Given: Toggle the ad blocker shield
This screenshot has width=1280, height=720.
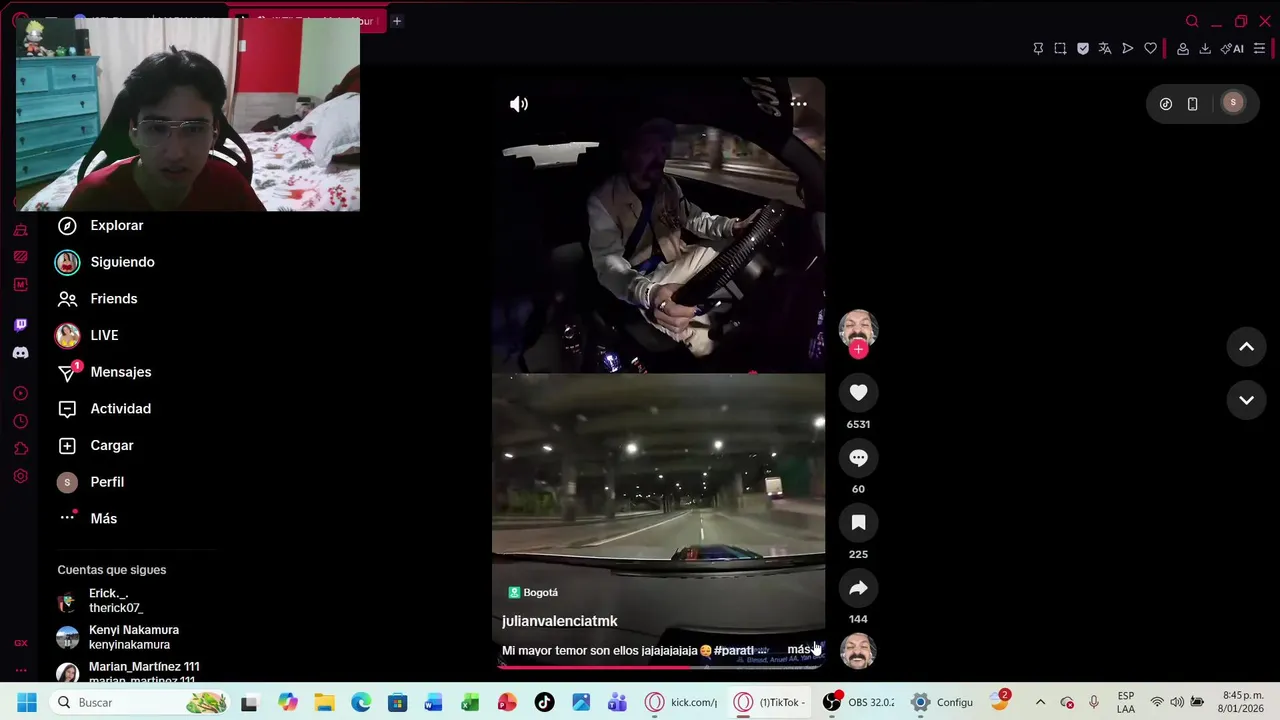Looking at the screenshot, I should tap(1083, 49).
